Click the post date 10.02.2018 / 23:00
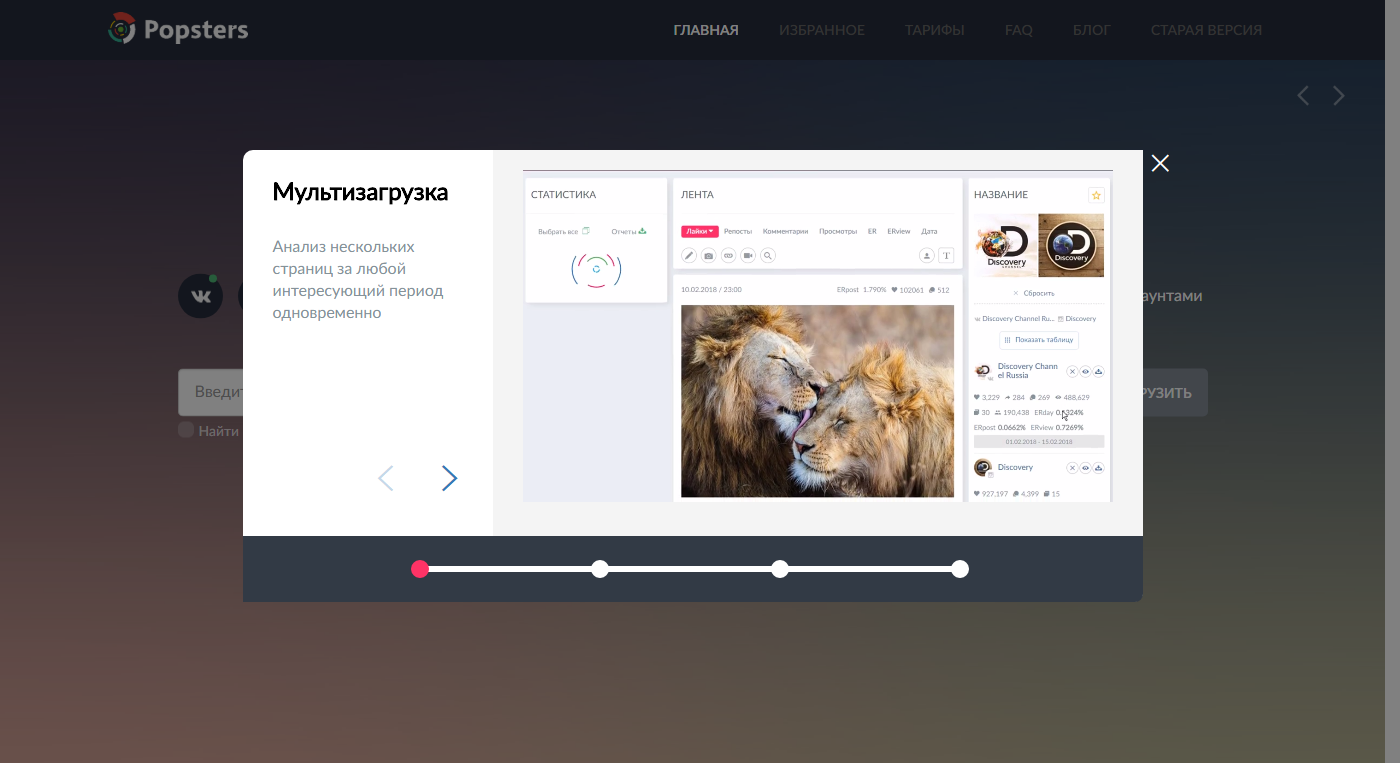The image size is (1400, 763). click(711, 290)
